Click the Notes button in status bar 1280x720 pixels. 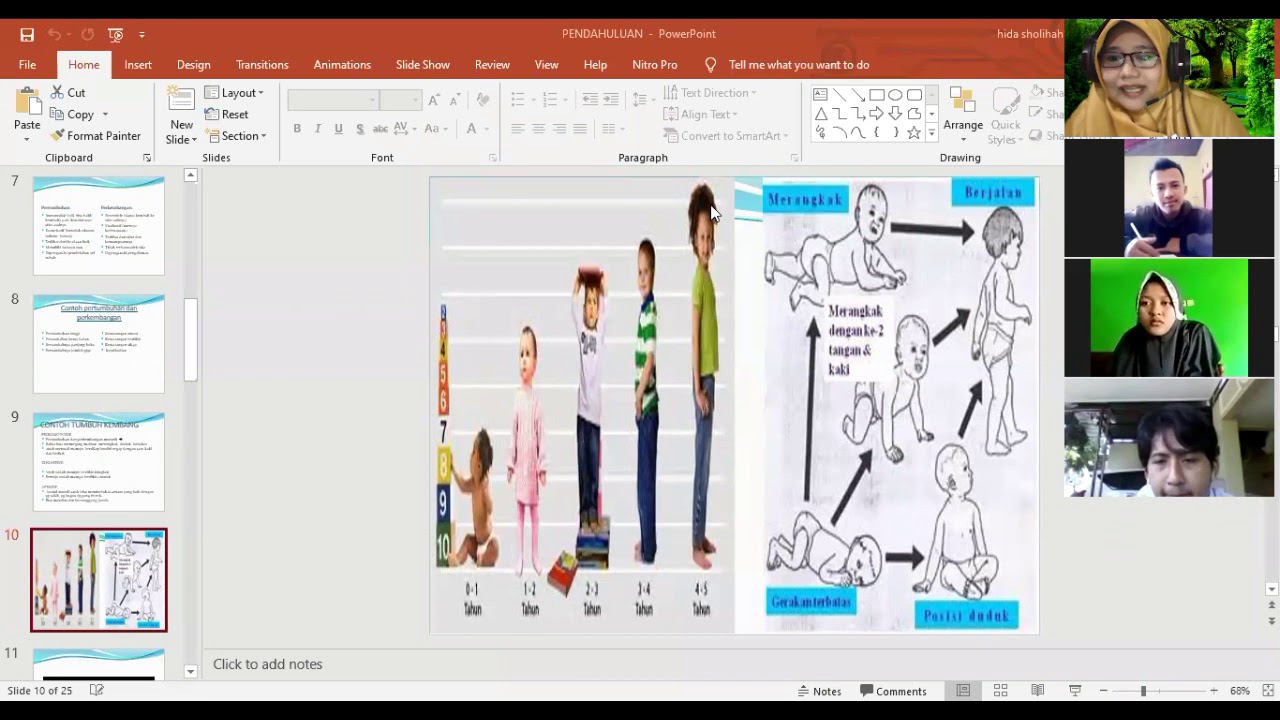(x=819, y=691)
